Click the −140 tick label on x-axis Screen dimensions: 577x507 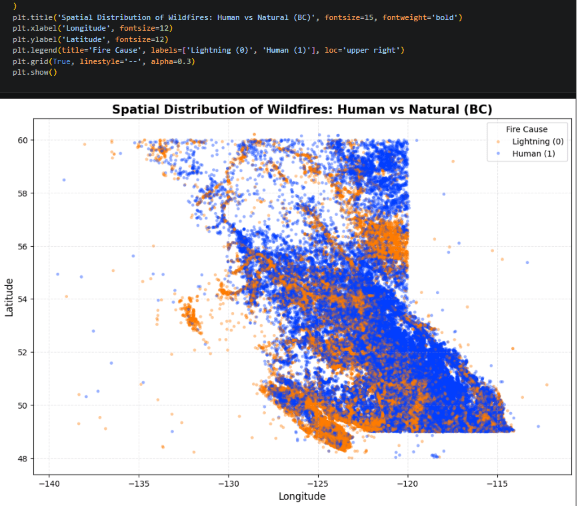pos(49,483)
